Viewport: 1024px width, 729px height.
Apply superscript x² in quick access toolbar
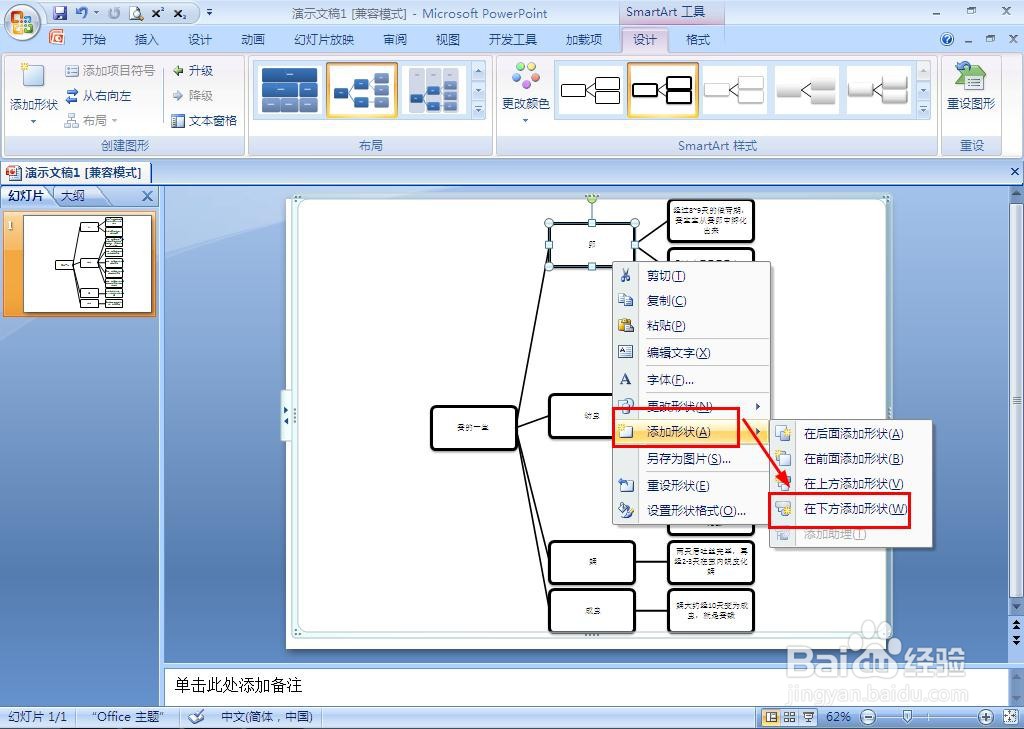tap(158, 12)
